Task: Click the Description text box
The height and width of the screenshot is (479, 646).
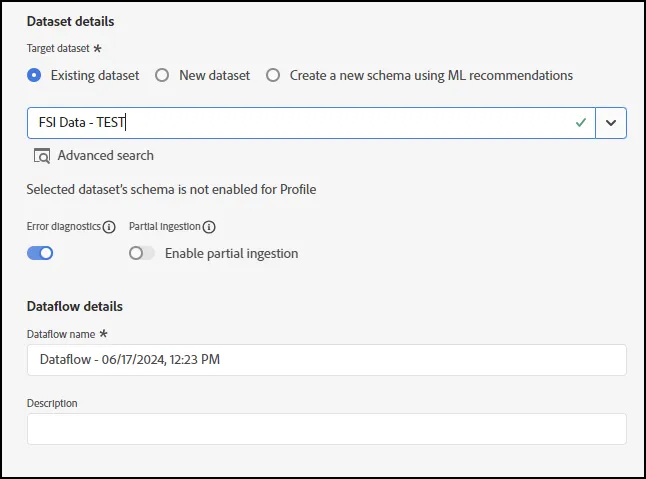Action: point(327,429)
